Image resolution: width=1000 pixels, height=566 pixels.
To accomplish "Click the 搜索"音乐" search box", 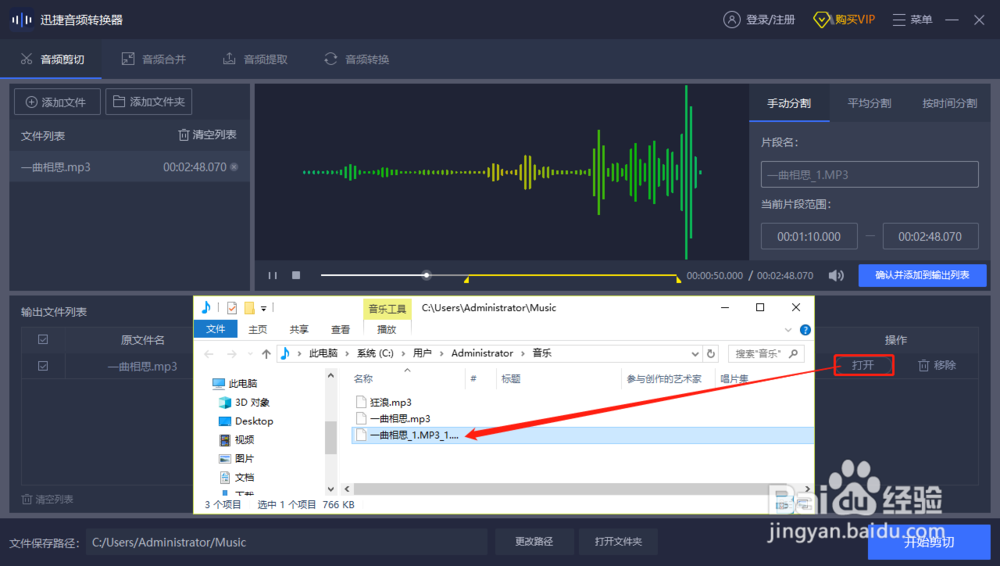I will [766, 354].
